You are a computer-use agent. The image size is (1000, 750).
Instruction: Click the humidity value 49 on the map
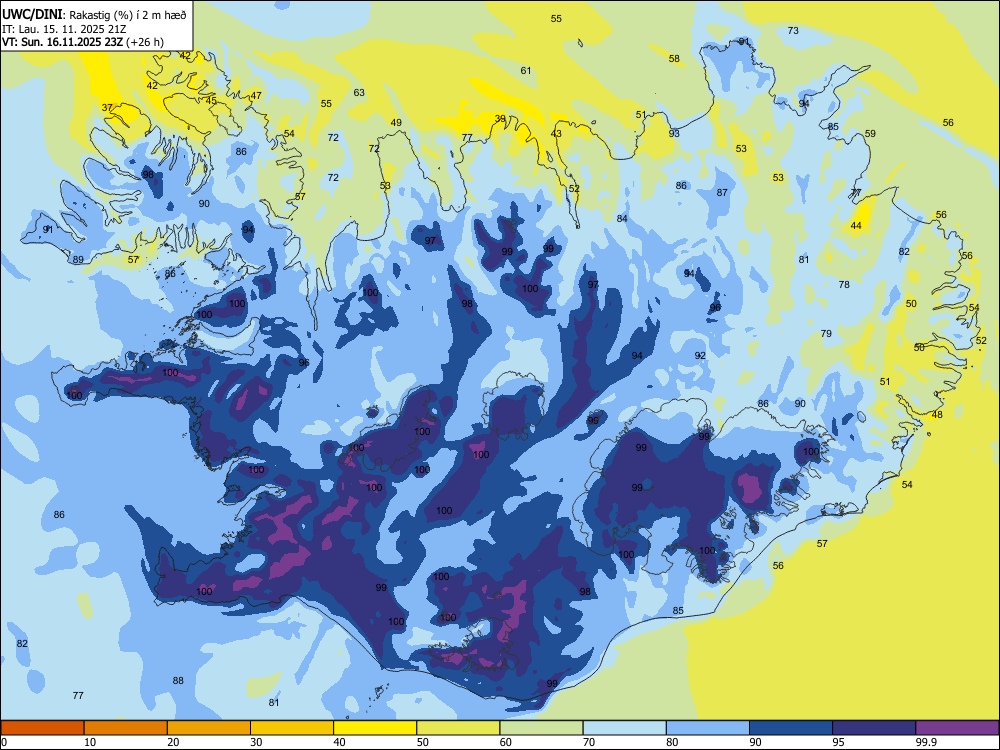pos(396,123)
